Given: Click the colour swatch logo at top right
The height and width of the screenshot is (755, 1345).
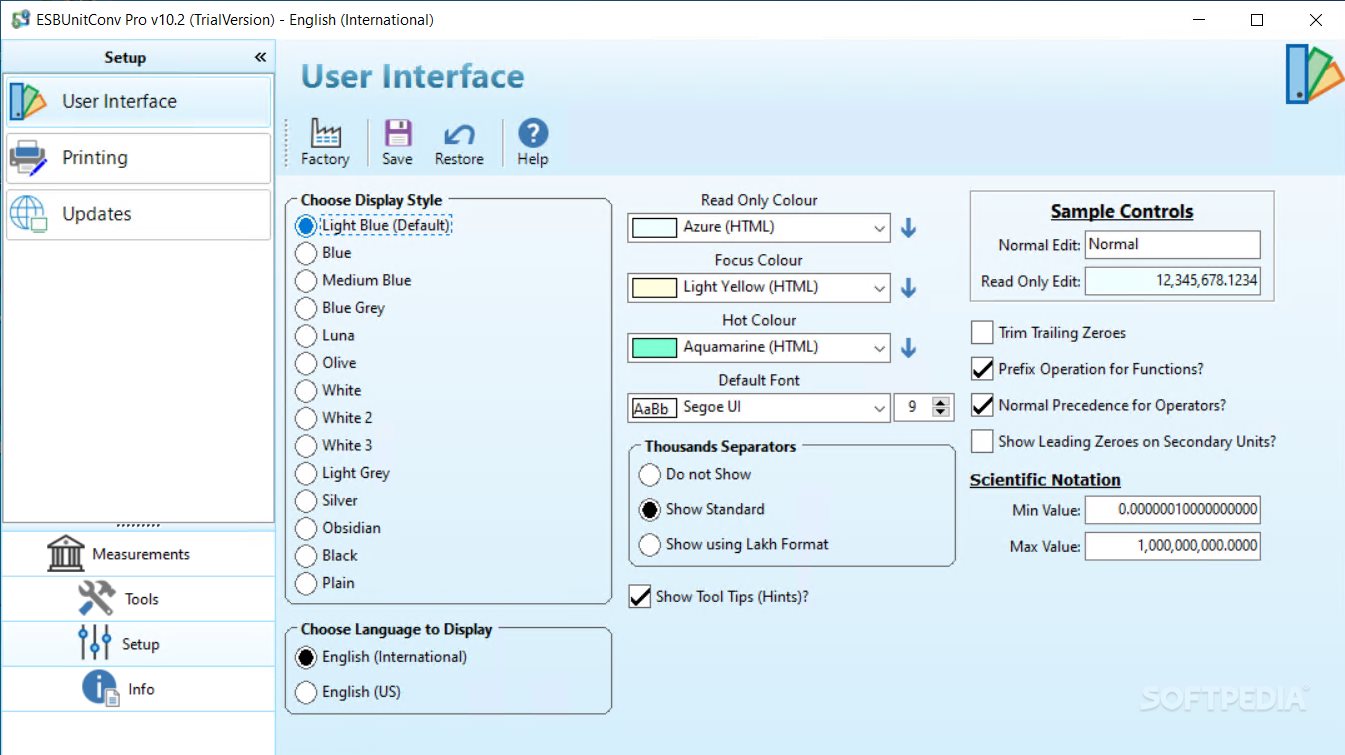Looking at the screenshot, I should (x=1314, y=75).
